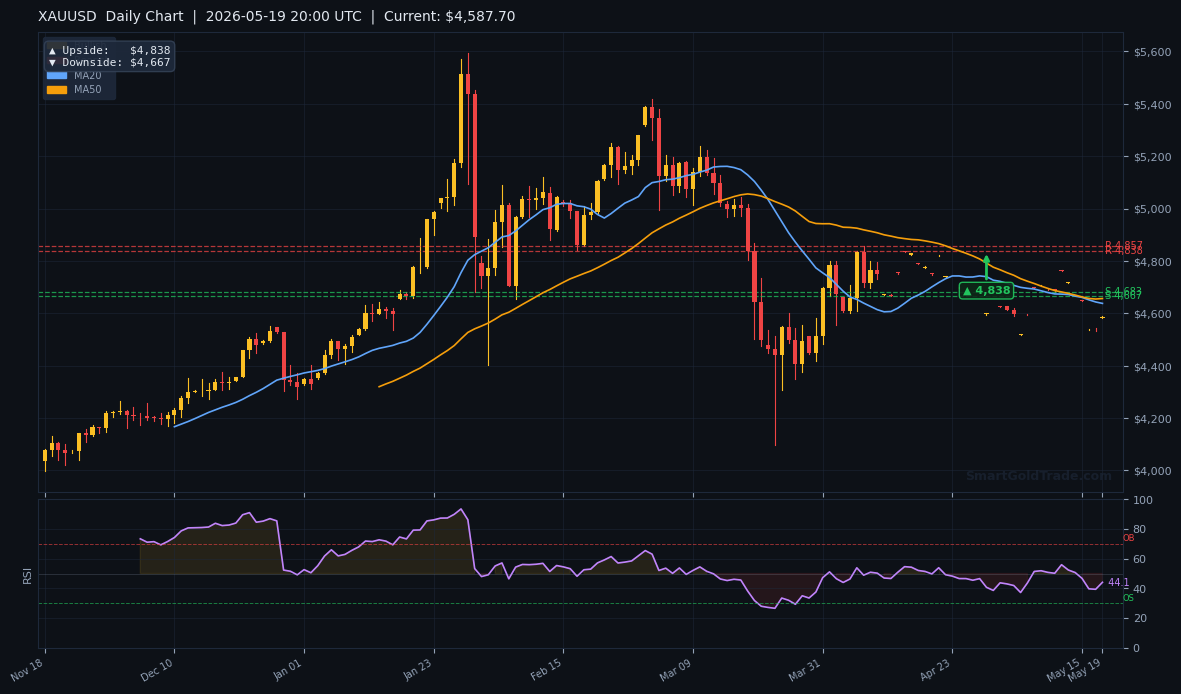Click the Jan 23 date label

coord(417,668)
